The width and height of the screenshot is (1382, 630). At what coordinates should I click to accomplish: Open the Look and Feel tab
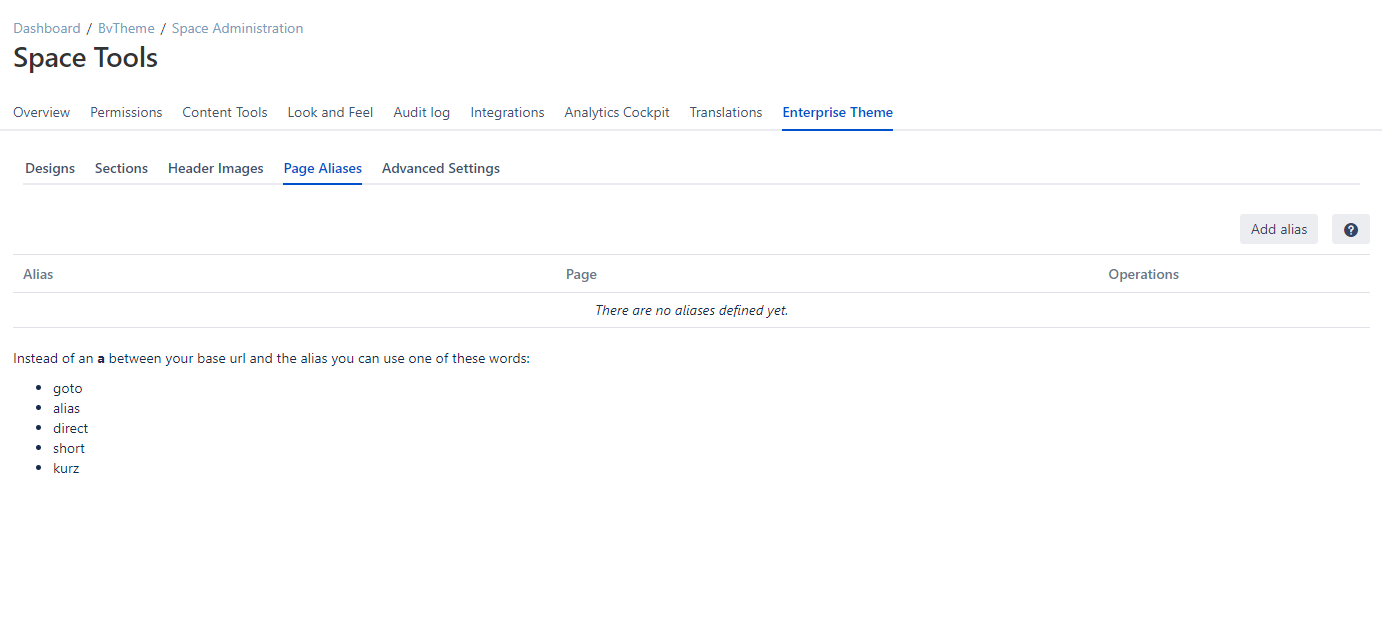coord(330,112)
